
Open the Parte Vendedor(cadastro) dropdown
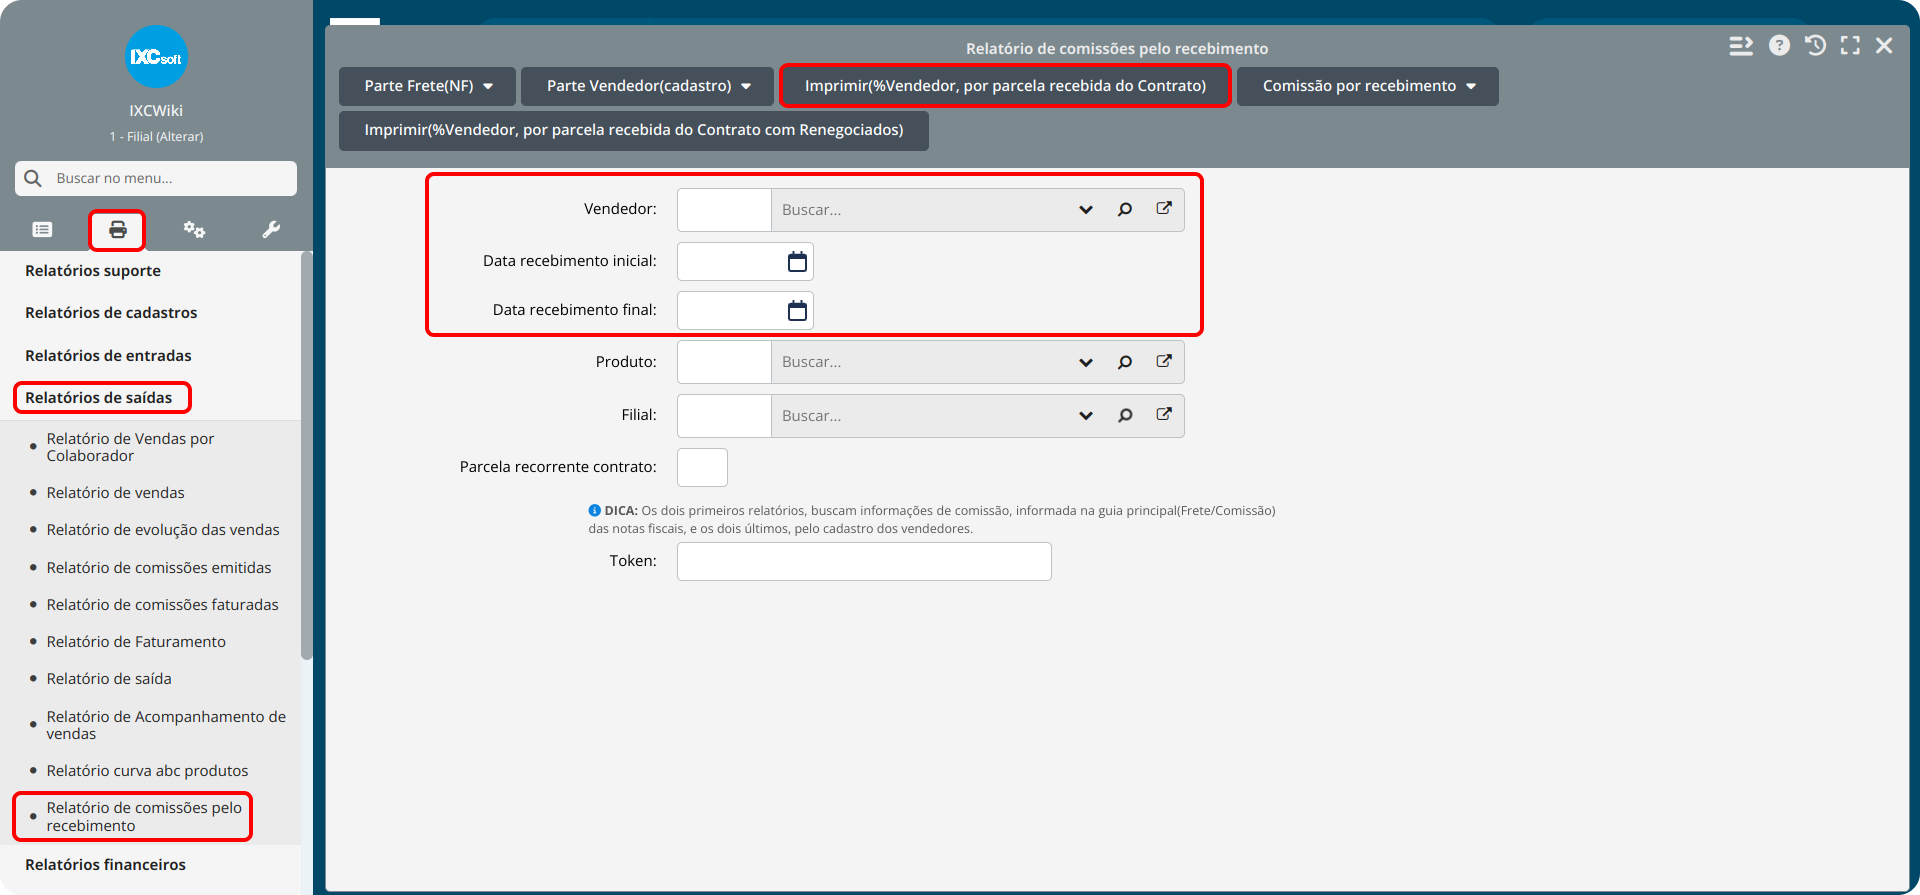click(647, 86)
